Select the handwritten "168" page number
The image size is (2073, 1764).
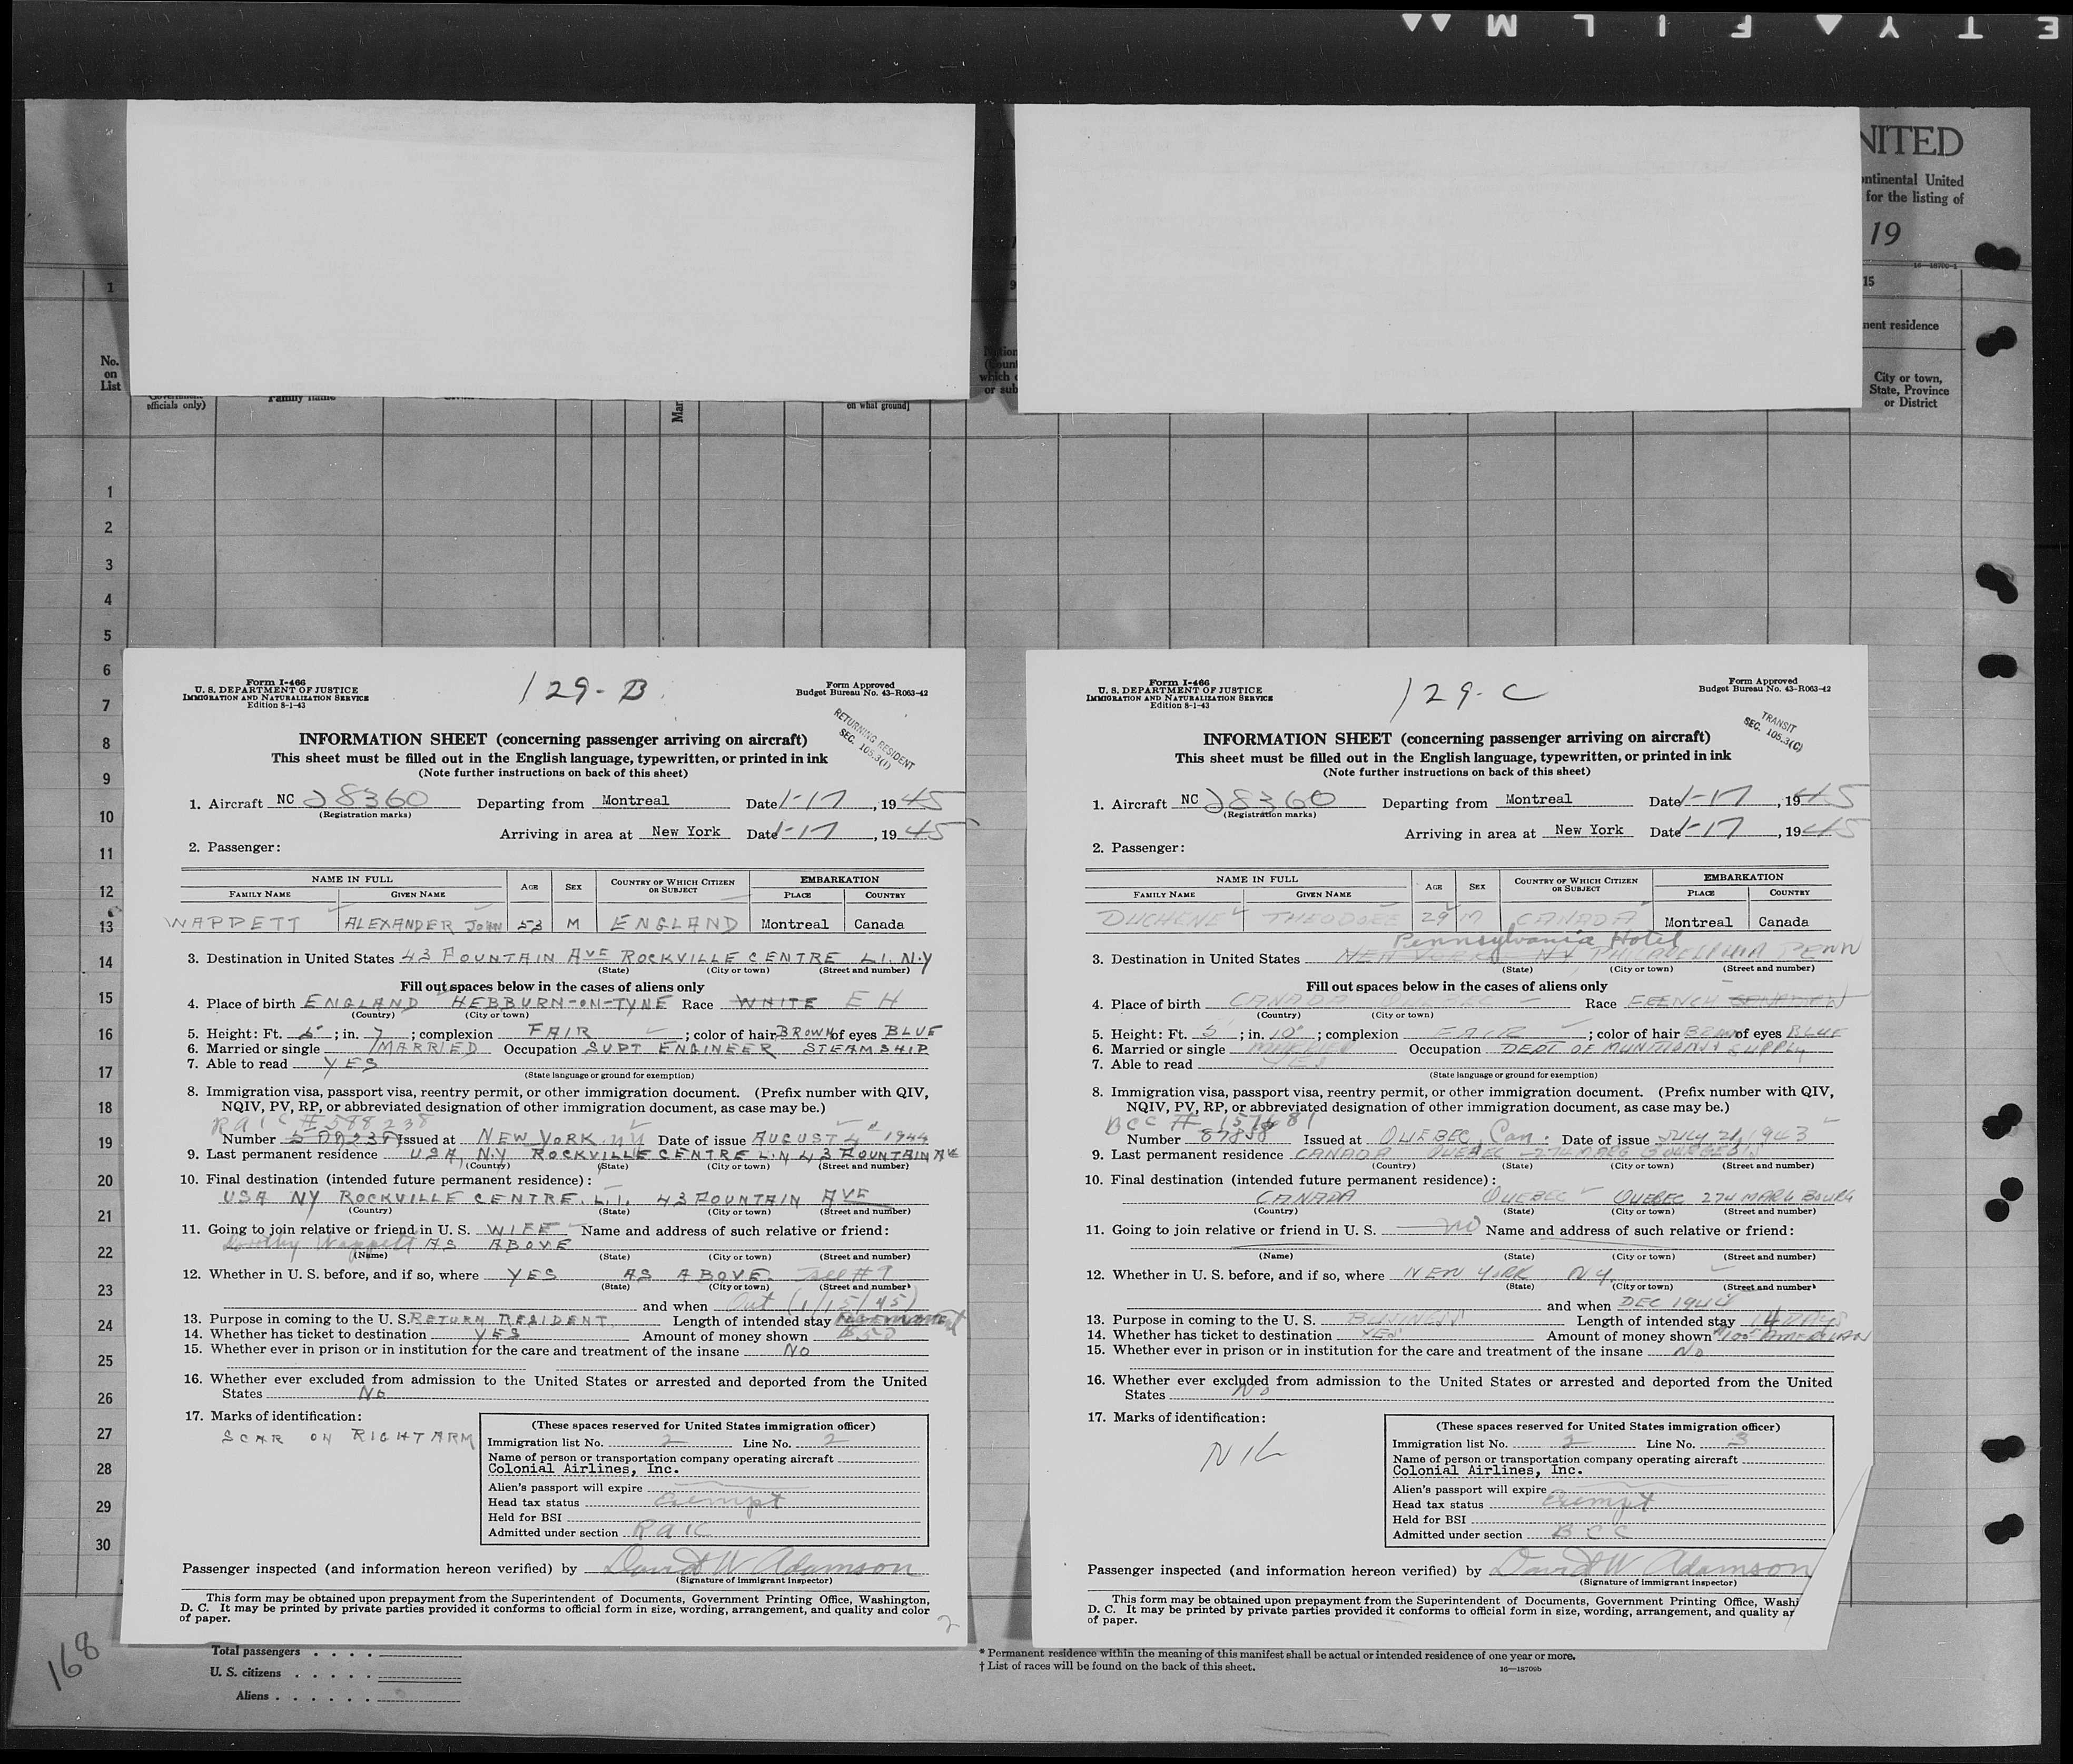(74, 1662)
